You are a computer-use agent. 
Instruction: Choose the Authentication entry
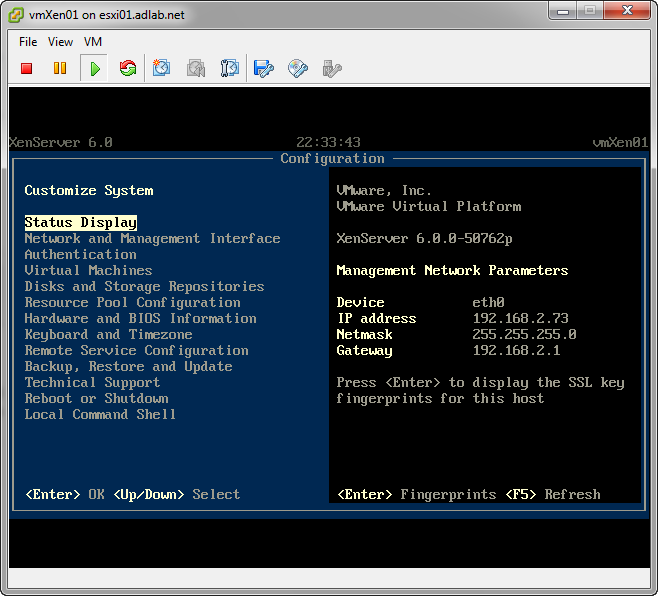[x=81, y=254]
